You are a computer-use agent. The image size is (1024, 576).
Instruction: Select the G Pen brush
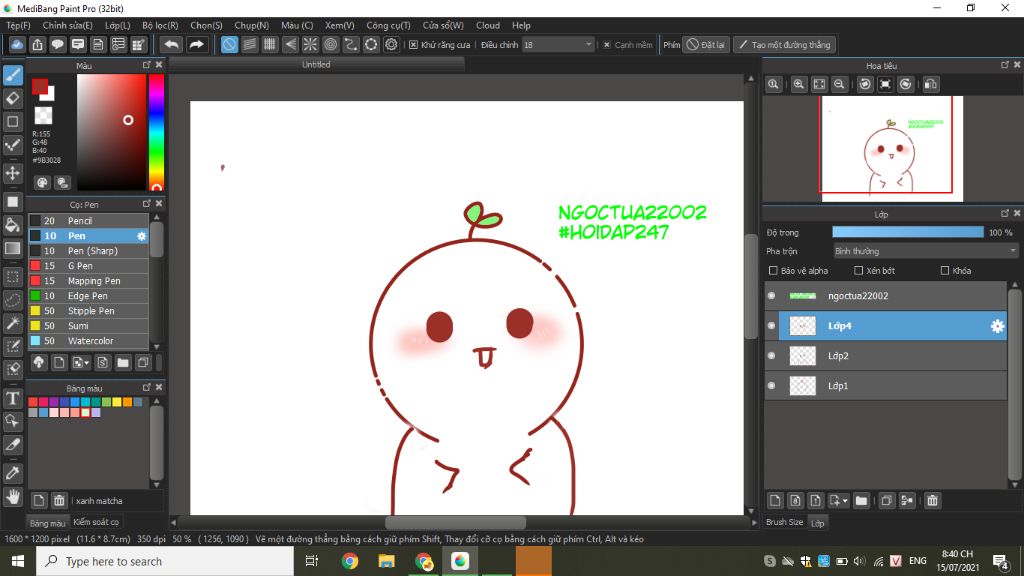[x=88, y=266]
